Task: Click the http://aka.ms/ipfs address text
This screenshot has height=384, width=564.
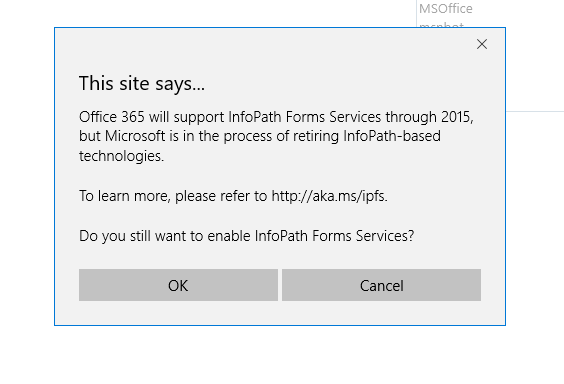Action: coord(329,196)
